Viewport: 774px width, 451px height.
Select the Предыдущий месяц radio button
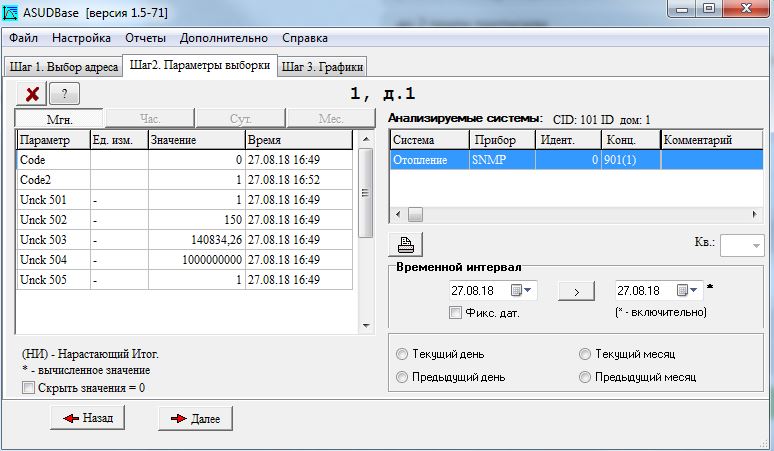pyautogui.click(x=585, y=378)
